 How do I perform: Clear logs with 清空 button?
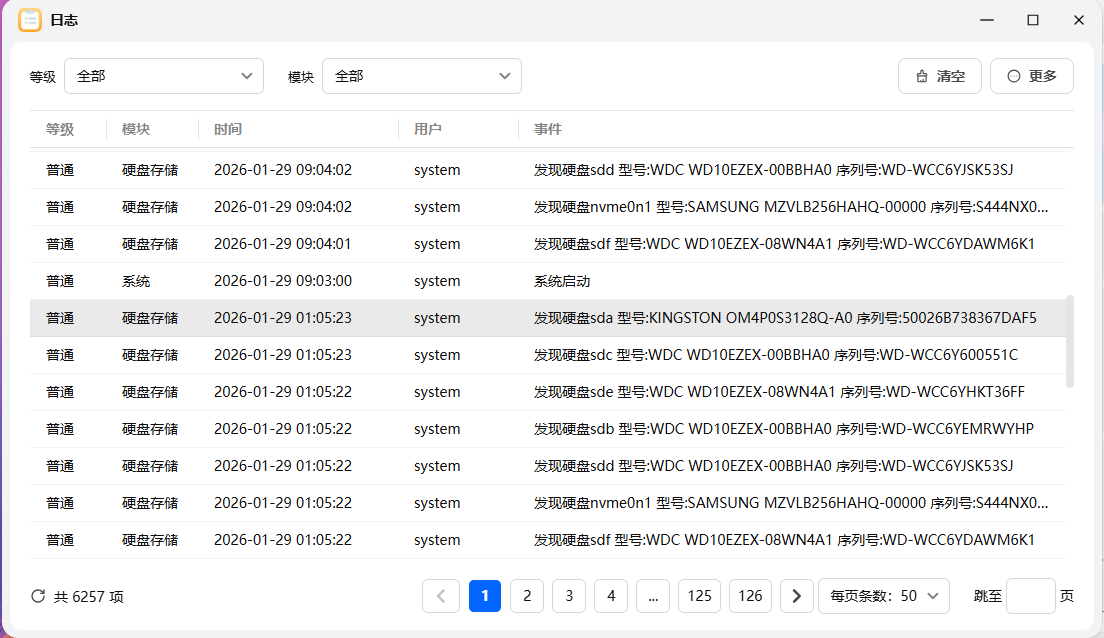(x=939, y=75)
